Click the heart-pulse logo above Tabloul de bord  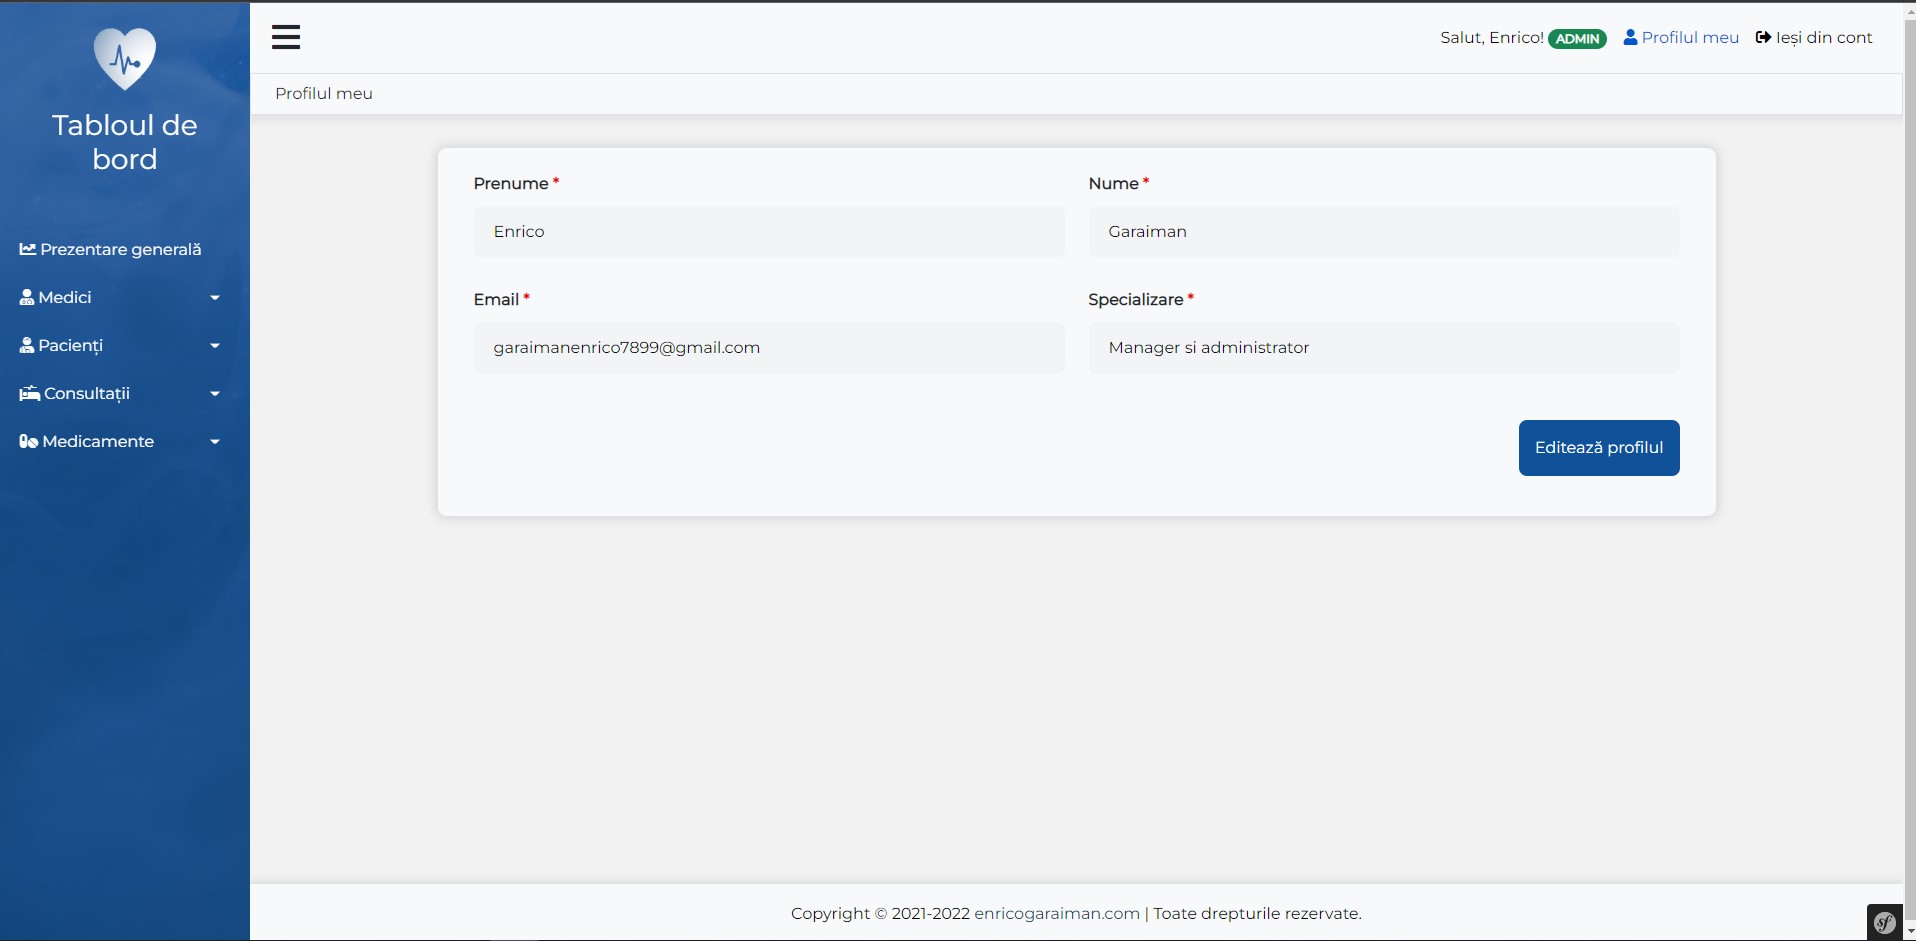124,58
